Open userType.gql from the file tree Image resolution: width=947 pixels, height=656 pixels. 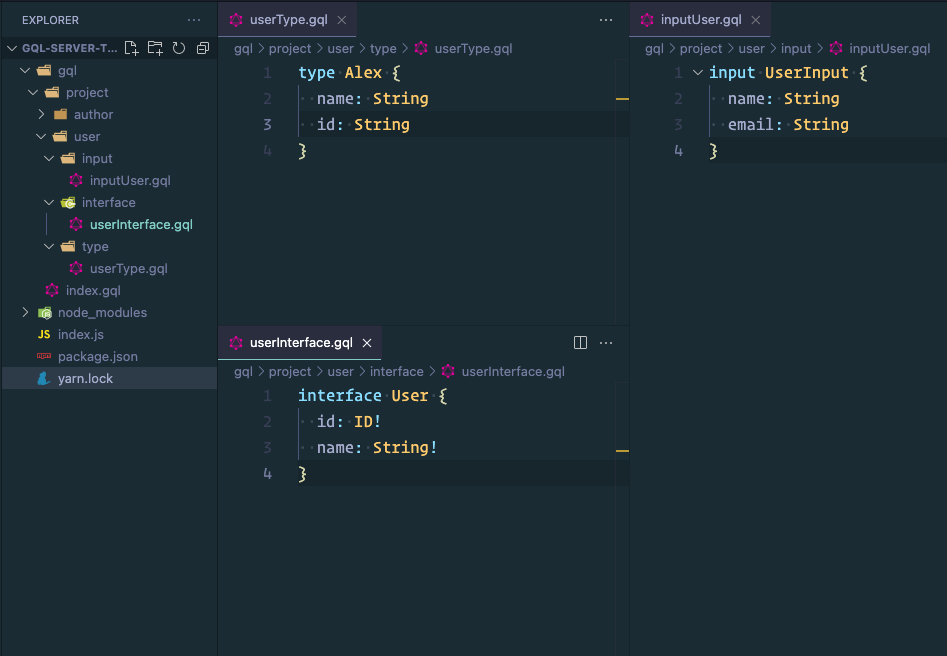coord(129,269)
